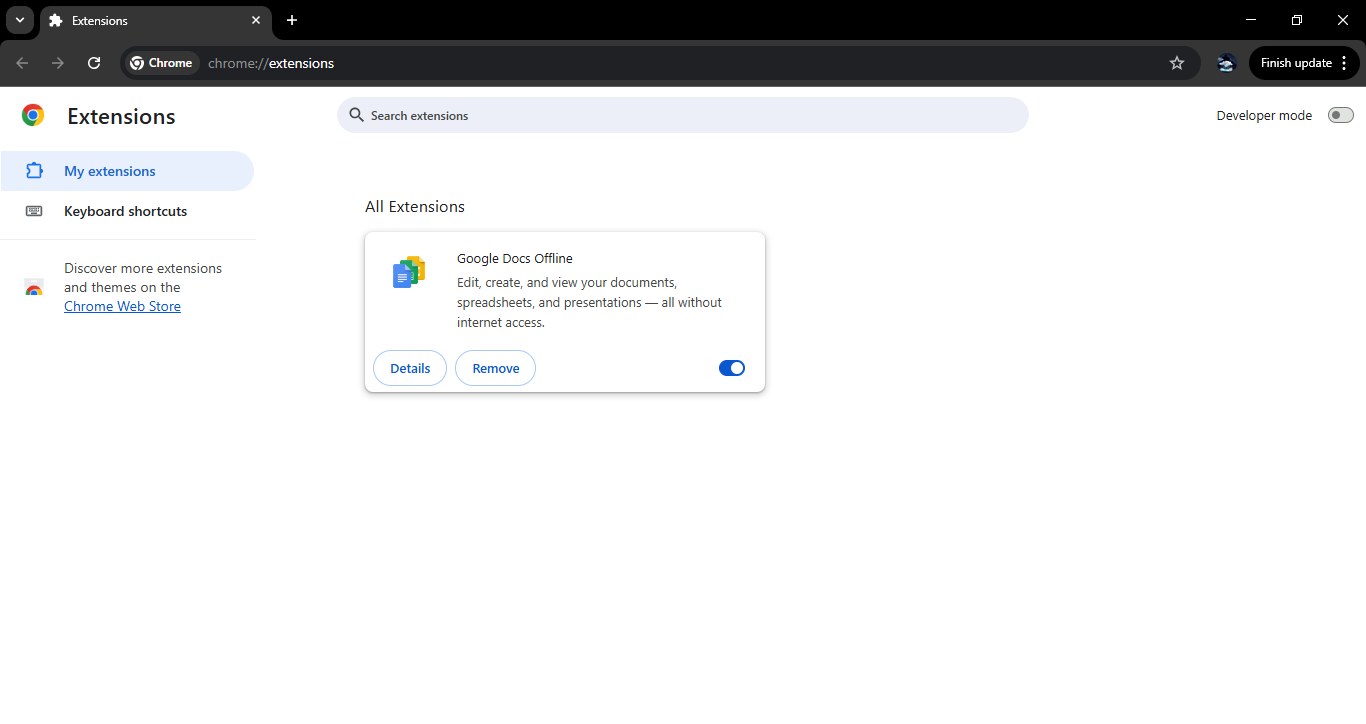
Task: Click the Chrome Web Store rainbow icon
Action: click(34, 288)
